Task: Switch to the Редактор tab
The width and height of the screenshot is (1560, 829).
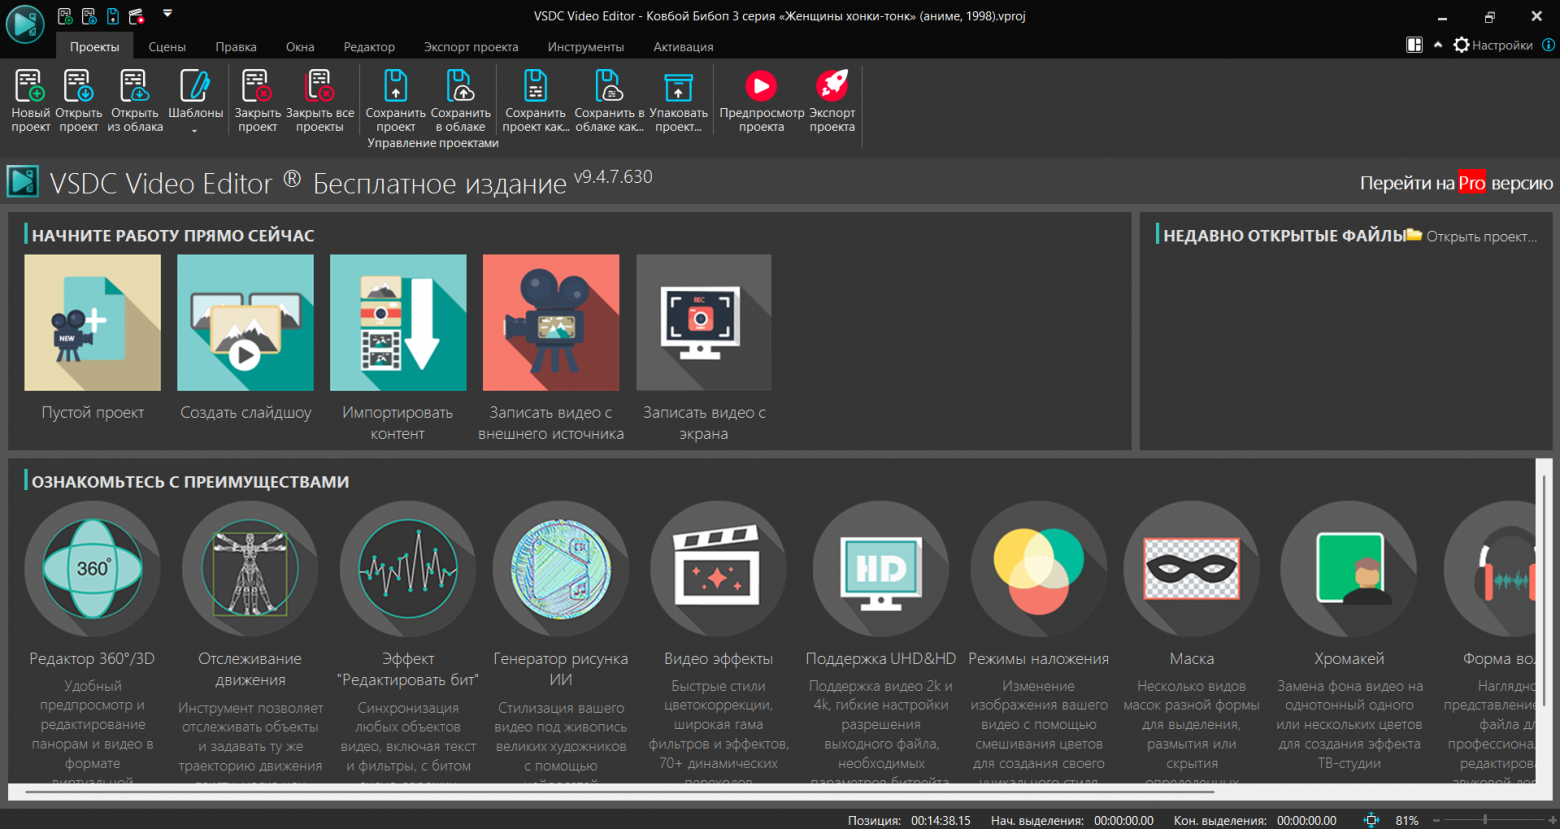Action: pyautogui.click(x=369, y=46)
